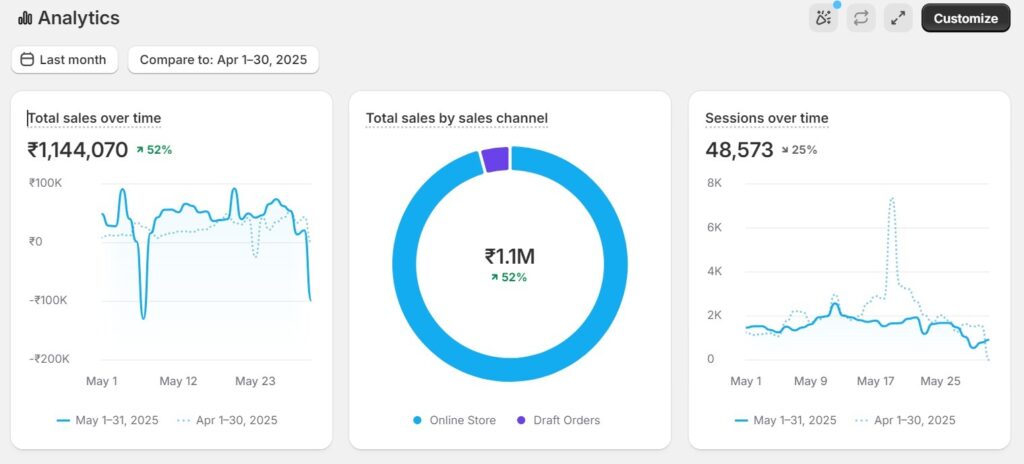Click the purple Draft Orders legend dot
This screenshot has height=464, width=1024.
pos(520,420)
